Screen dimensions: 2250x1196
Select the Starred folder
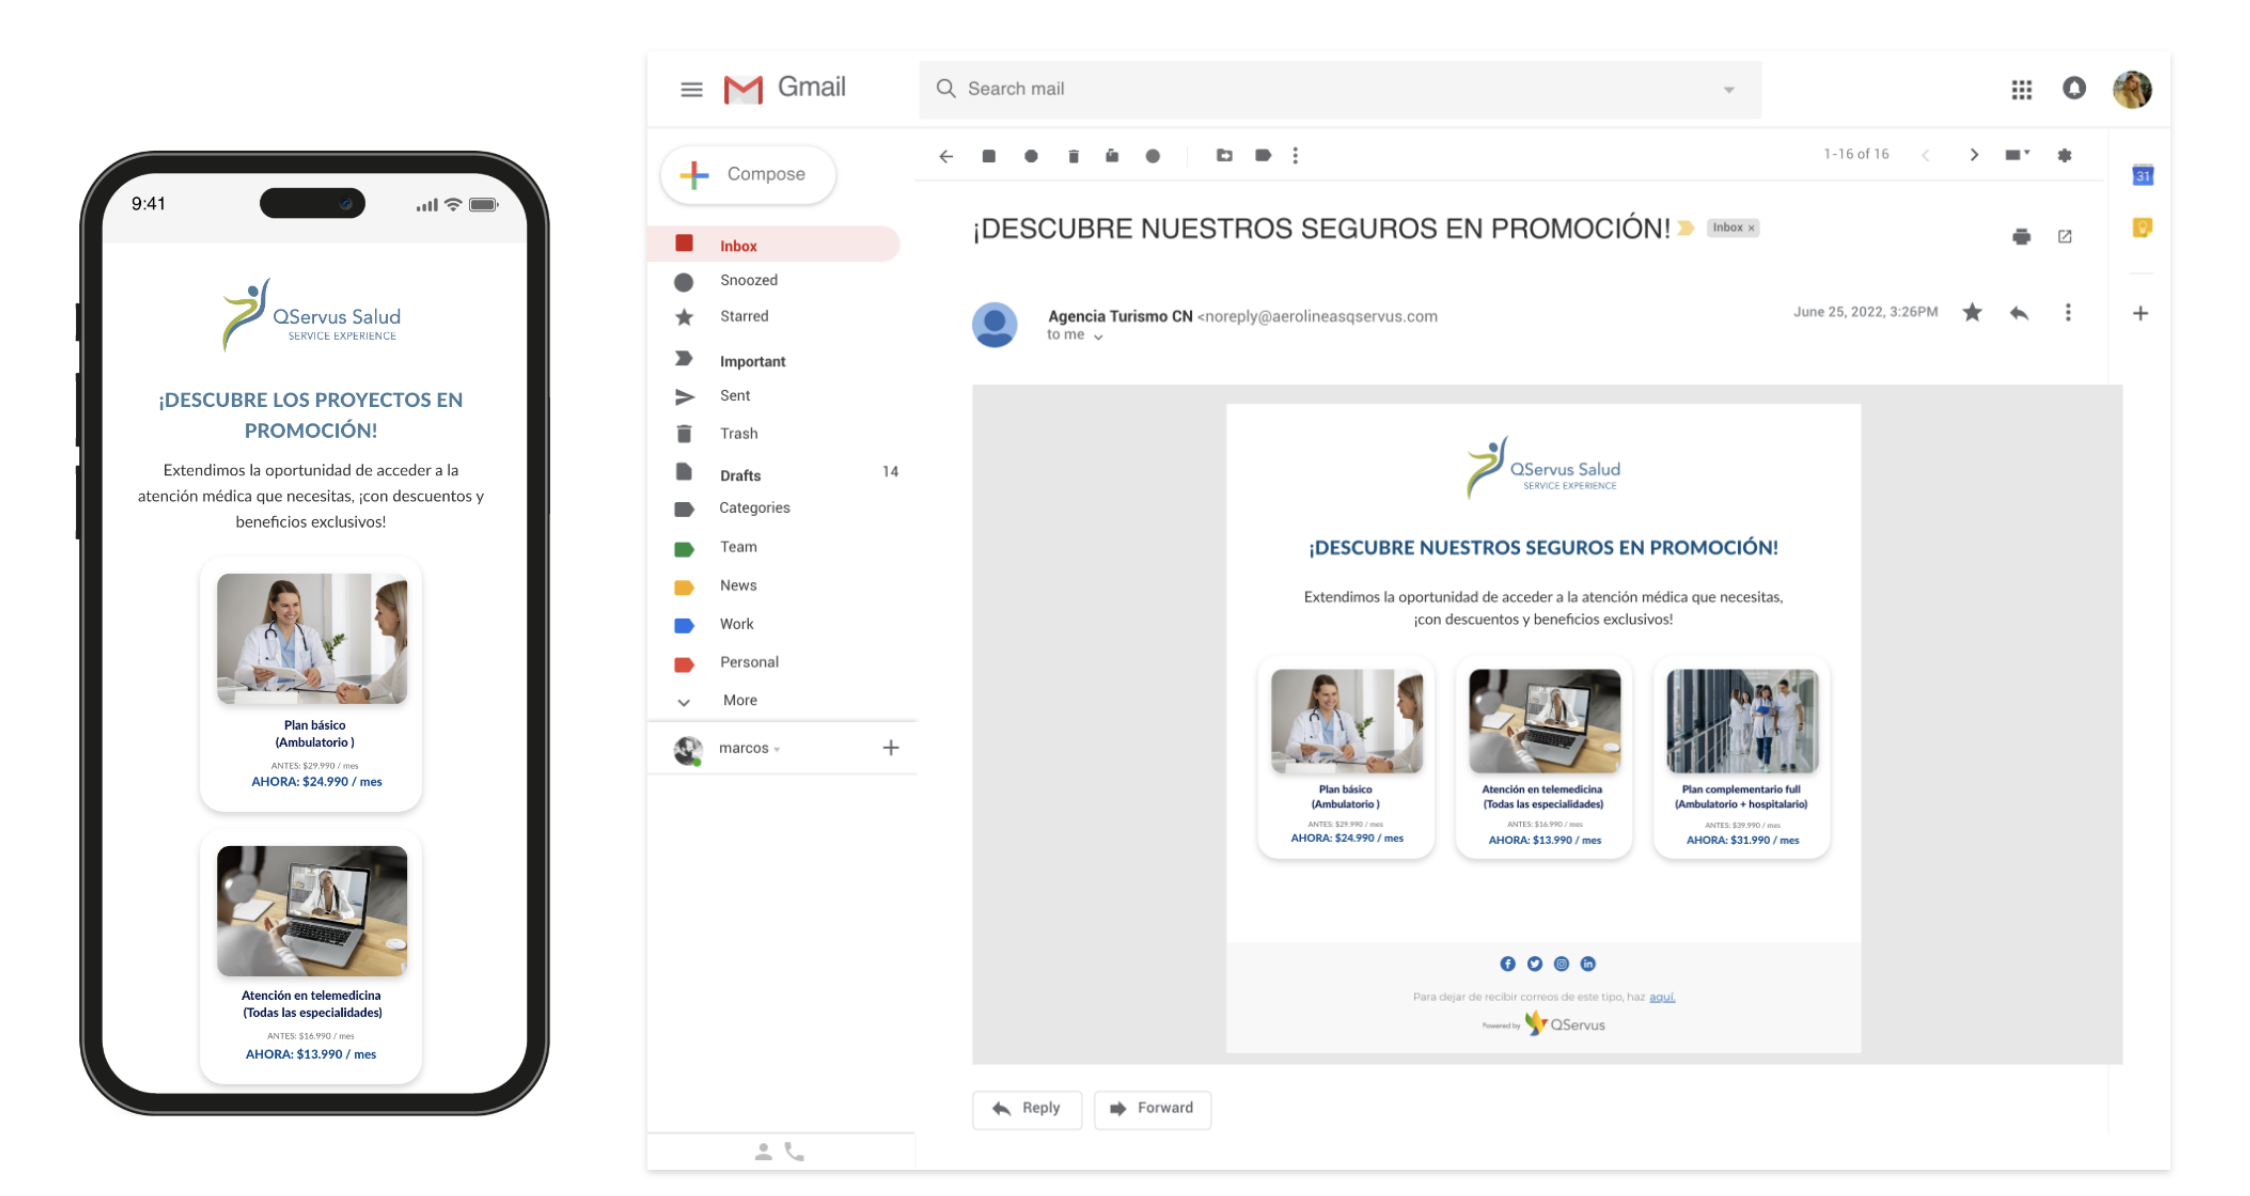click(x=744, y=316)
